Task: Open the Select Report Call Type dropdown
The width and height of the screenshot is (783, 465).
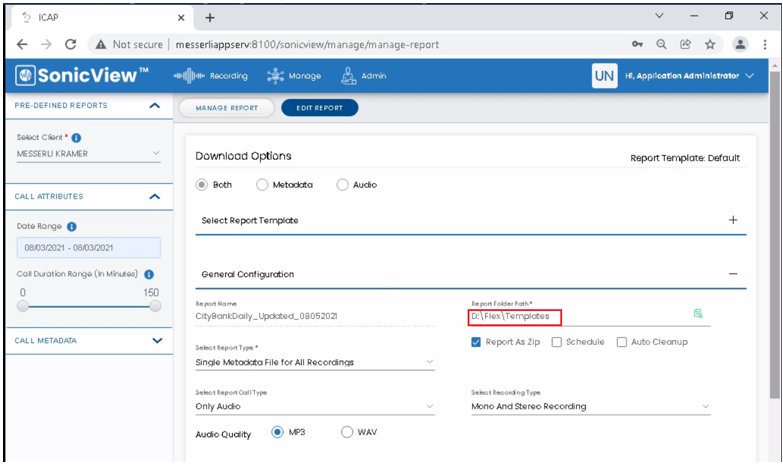Action: coord(315,407)
